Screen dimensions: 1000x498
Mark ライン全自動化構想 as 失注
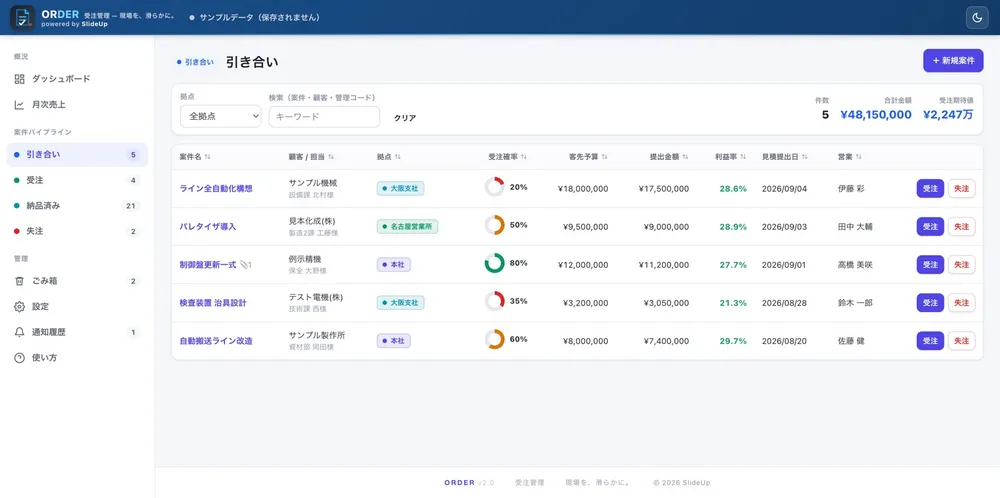tap(961, 189)
